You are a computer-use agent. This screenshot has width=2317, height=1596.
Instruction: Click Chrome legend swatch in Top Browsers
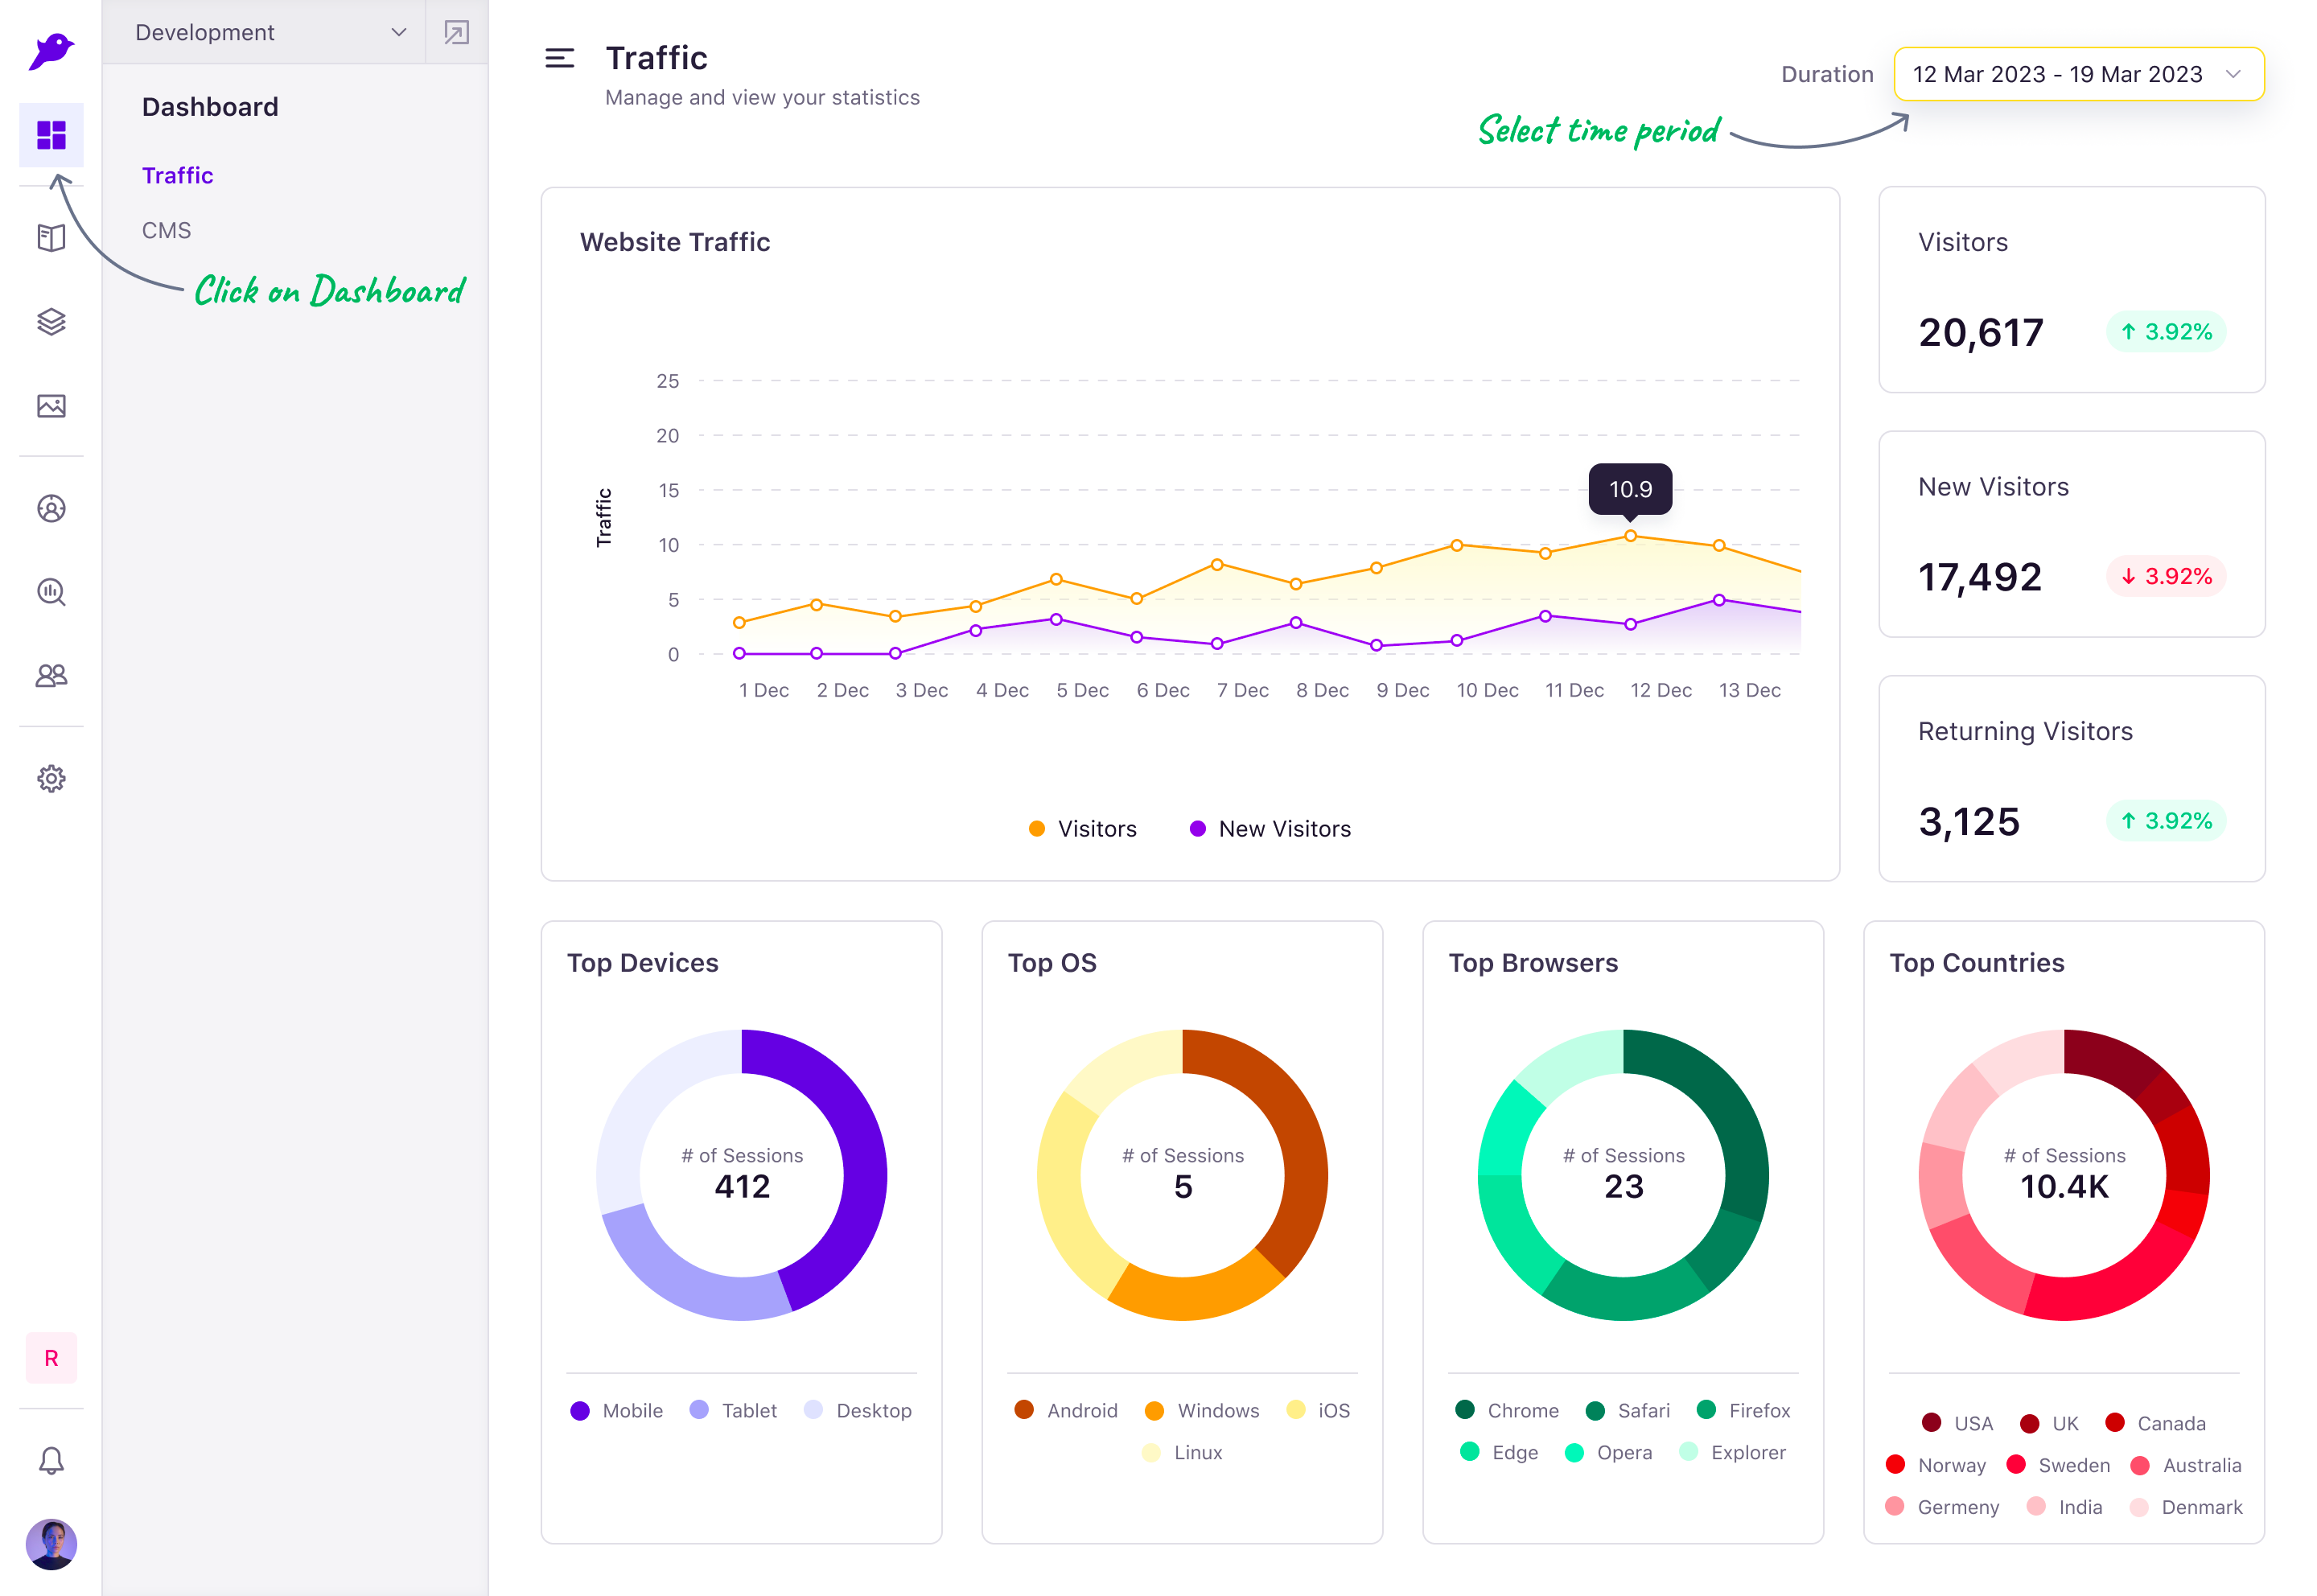pyautogui.click(x=1465, y=1409)
